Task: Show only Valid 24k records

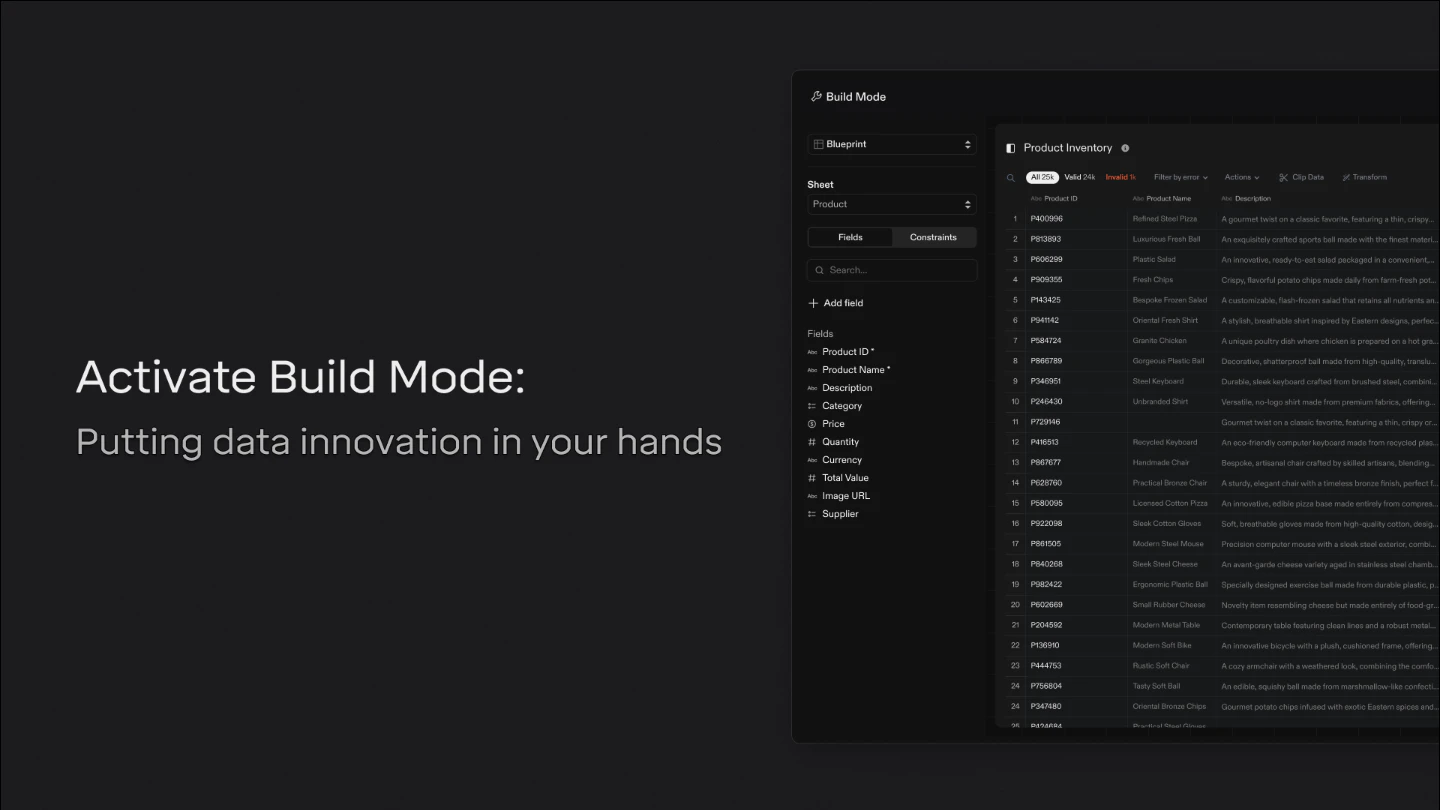Action: [1079, 177]
